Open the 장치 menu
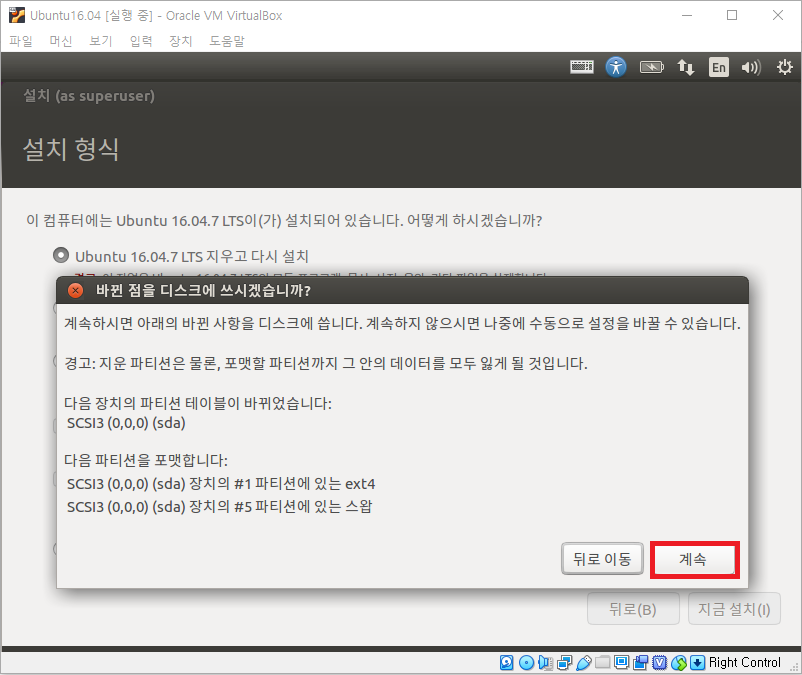Viewport: 802px width, 675px height. [181, 41]
